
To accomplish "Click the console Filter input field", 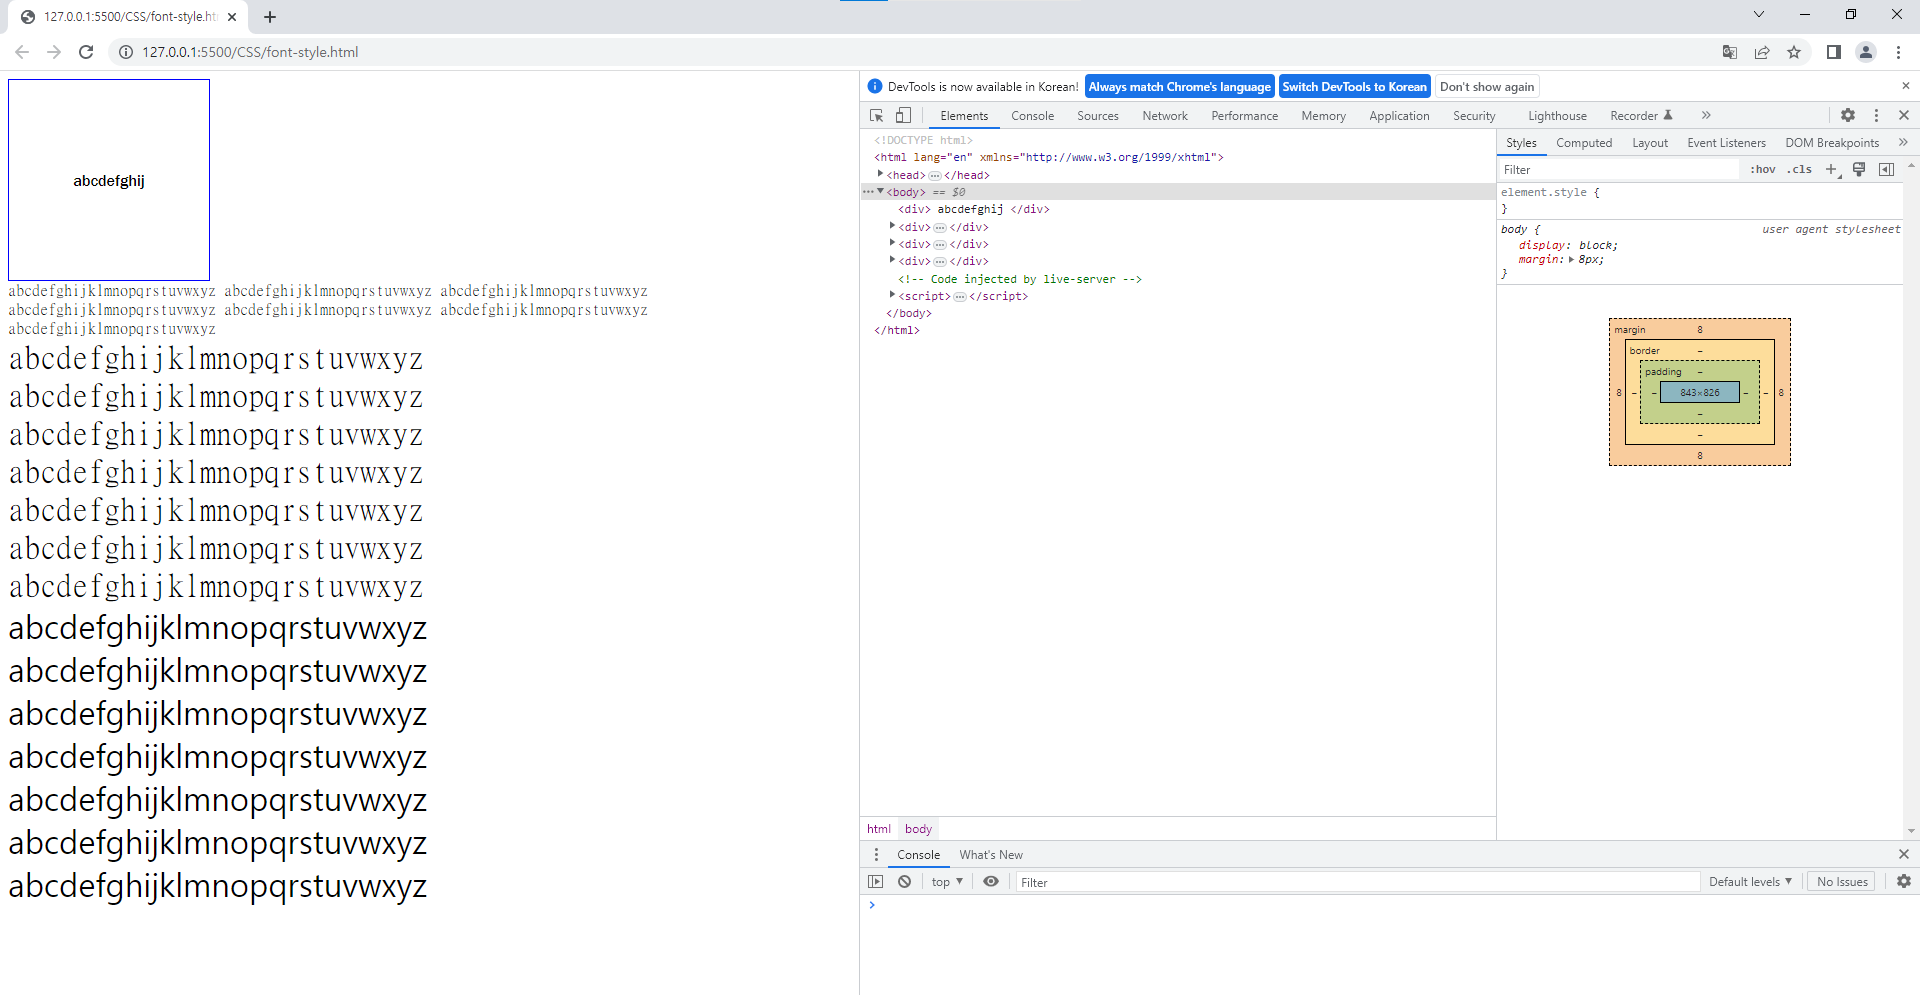I will point(1358,882).
